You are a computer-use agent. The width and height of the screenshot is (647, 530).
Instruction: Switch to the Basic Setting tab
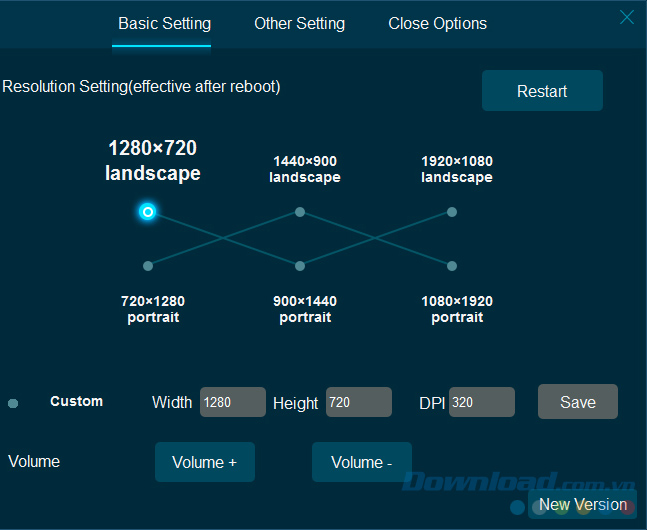[x=164, y=23]
